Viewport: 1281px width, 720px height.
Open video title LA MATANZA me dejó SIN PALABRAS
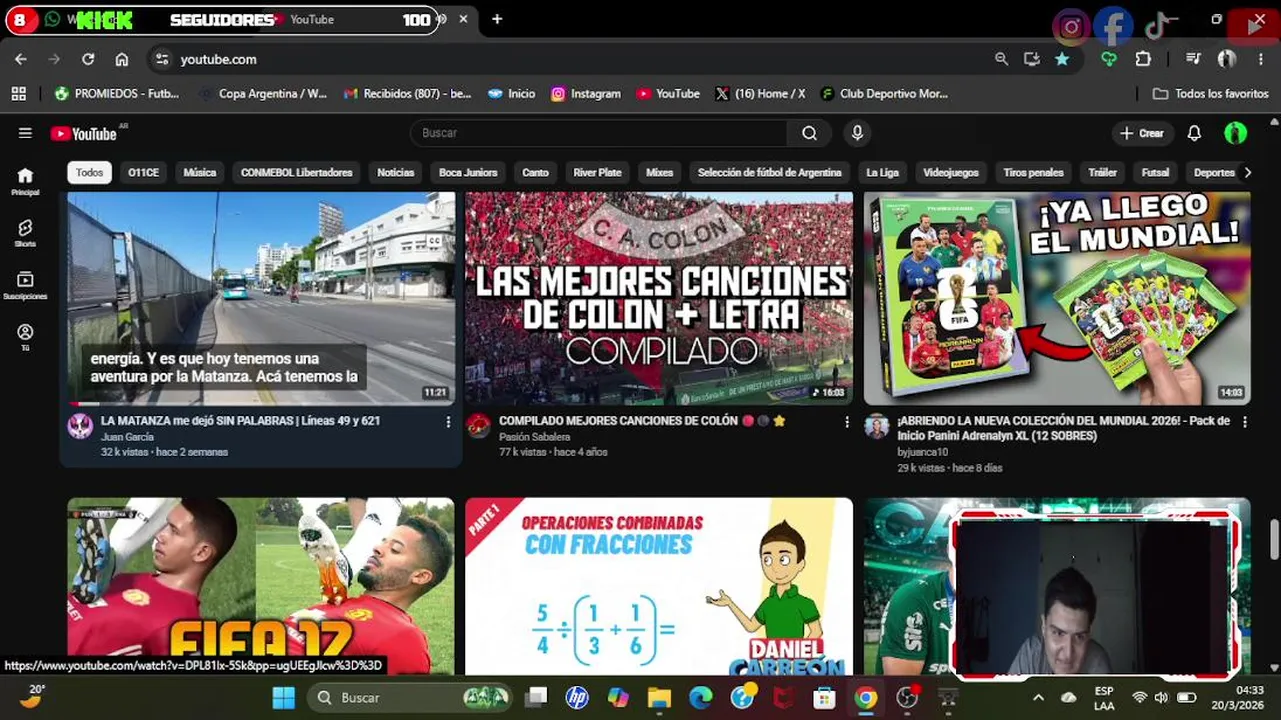click(x=240, y=421)
